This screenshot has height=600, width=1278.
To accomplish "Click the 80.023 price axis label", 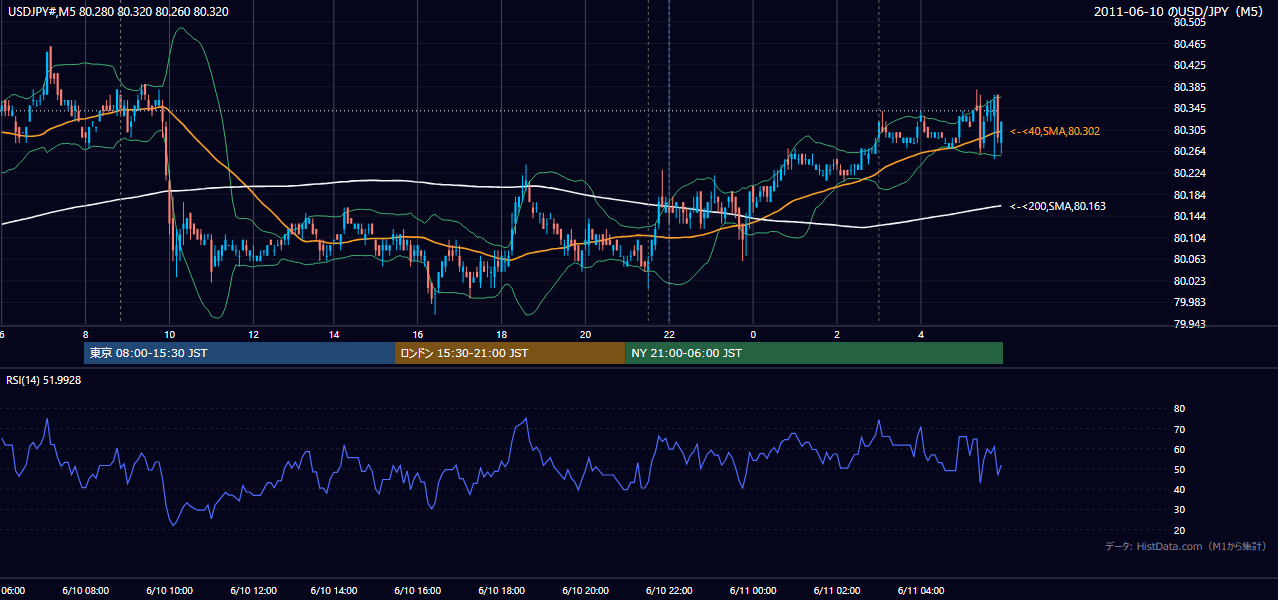I will (x=1189, y=281).
